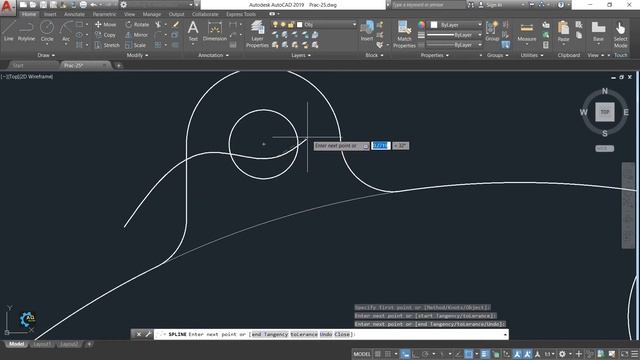Expand the Layers panel
This screenshot has height=360, width=640.
pos(301,55)
